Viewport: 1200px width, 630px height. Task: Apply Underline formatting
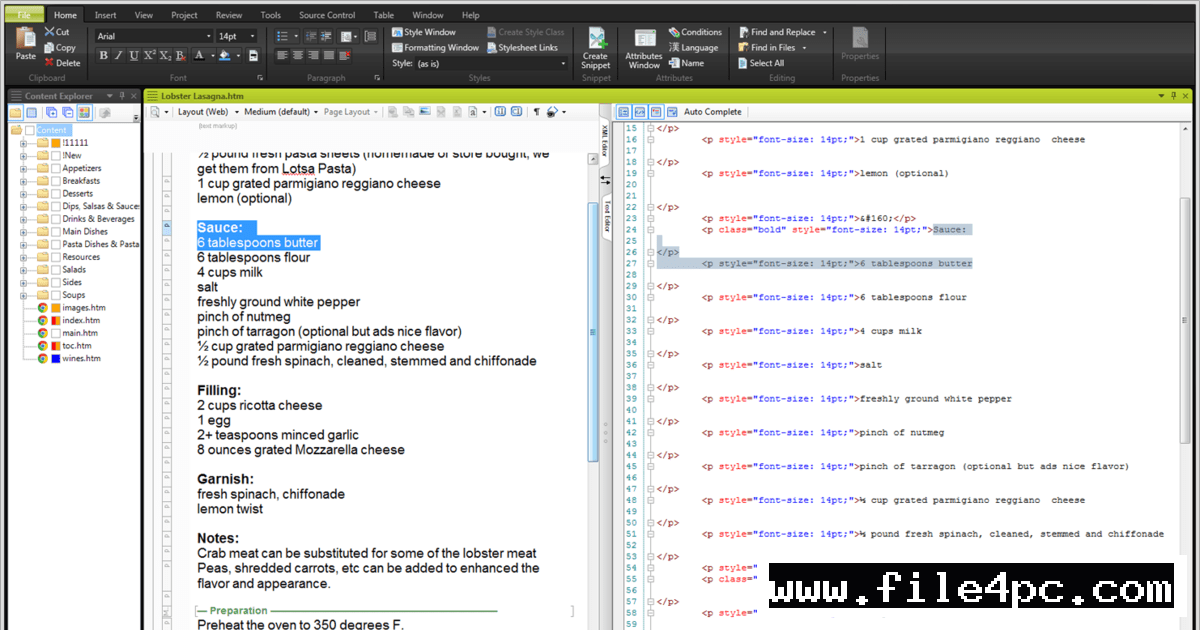[x=134, y=55]
